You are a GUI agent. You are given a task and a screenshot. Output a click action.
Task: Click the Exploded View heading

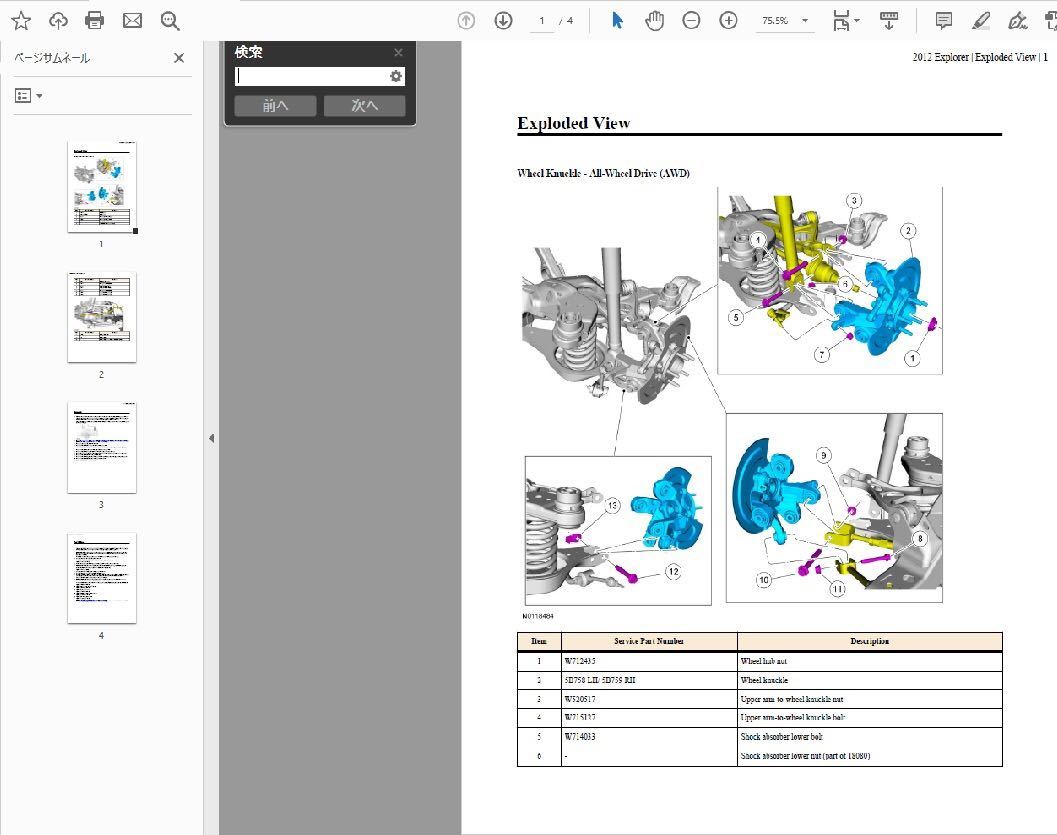coord(574,123)
